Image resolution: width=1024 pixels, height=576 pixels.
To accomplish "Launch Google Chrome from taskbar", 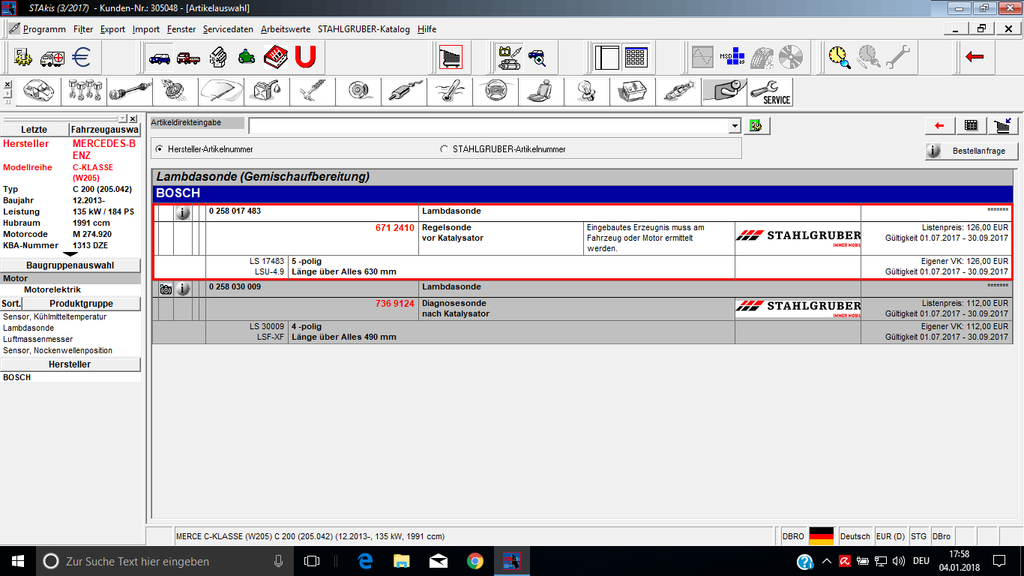I will (x=475, y=561).
